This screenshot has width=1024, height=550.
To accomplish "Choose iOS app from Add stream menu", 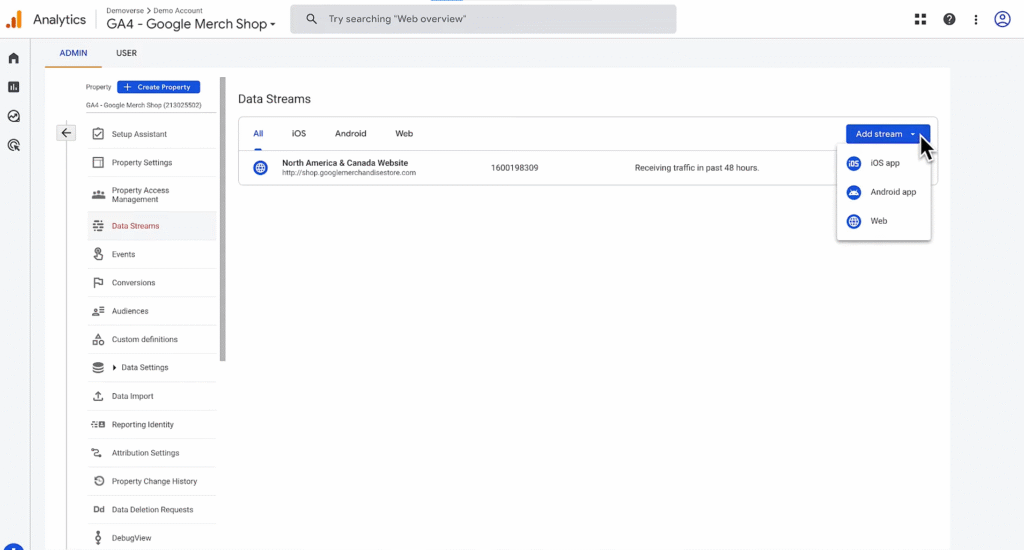I will [x=883, y=163].
